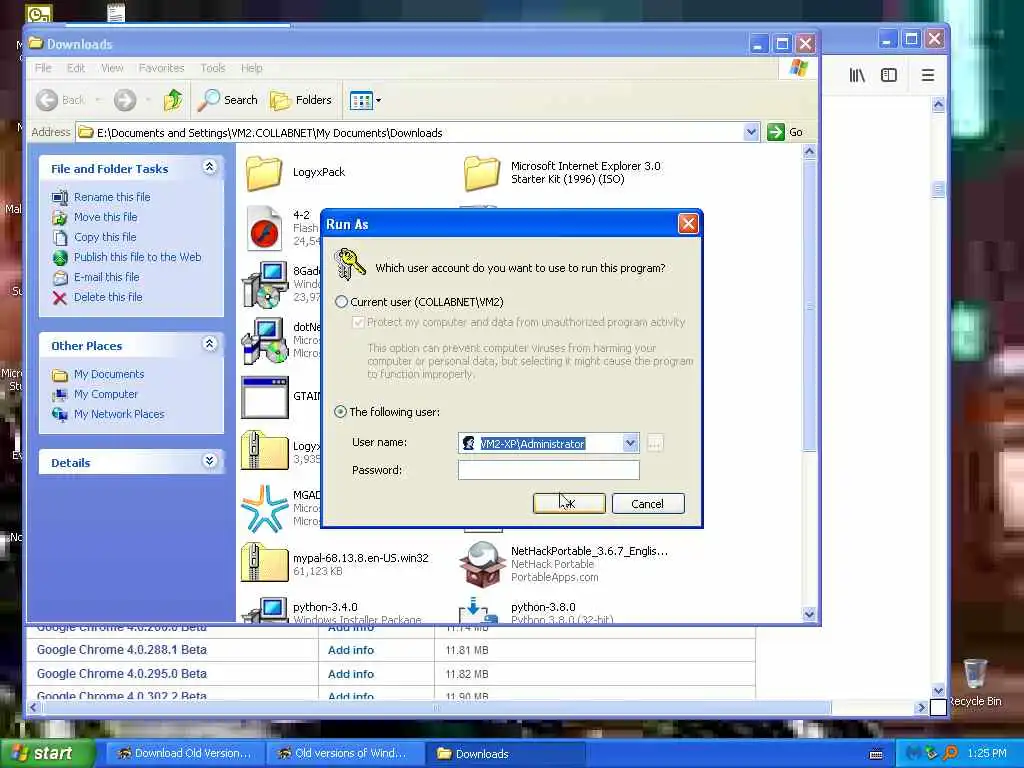
Task: Open the Edit menu
Action: pyautogui.click(x=76, y=68)
